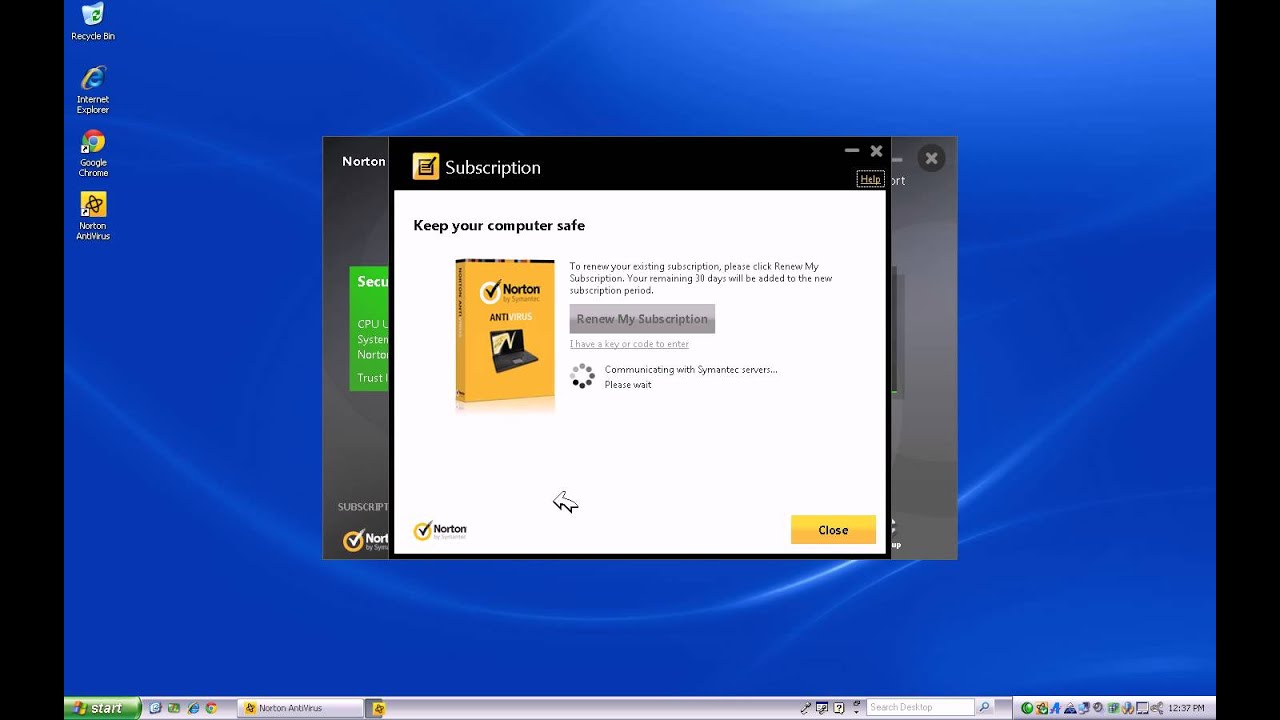Click the Subscription notepad icon in dialog header
Screen dimensions: 1280x720
pyautogui.click(x=426, y=166)
